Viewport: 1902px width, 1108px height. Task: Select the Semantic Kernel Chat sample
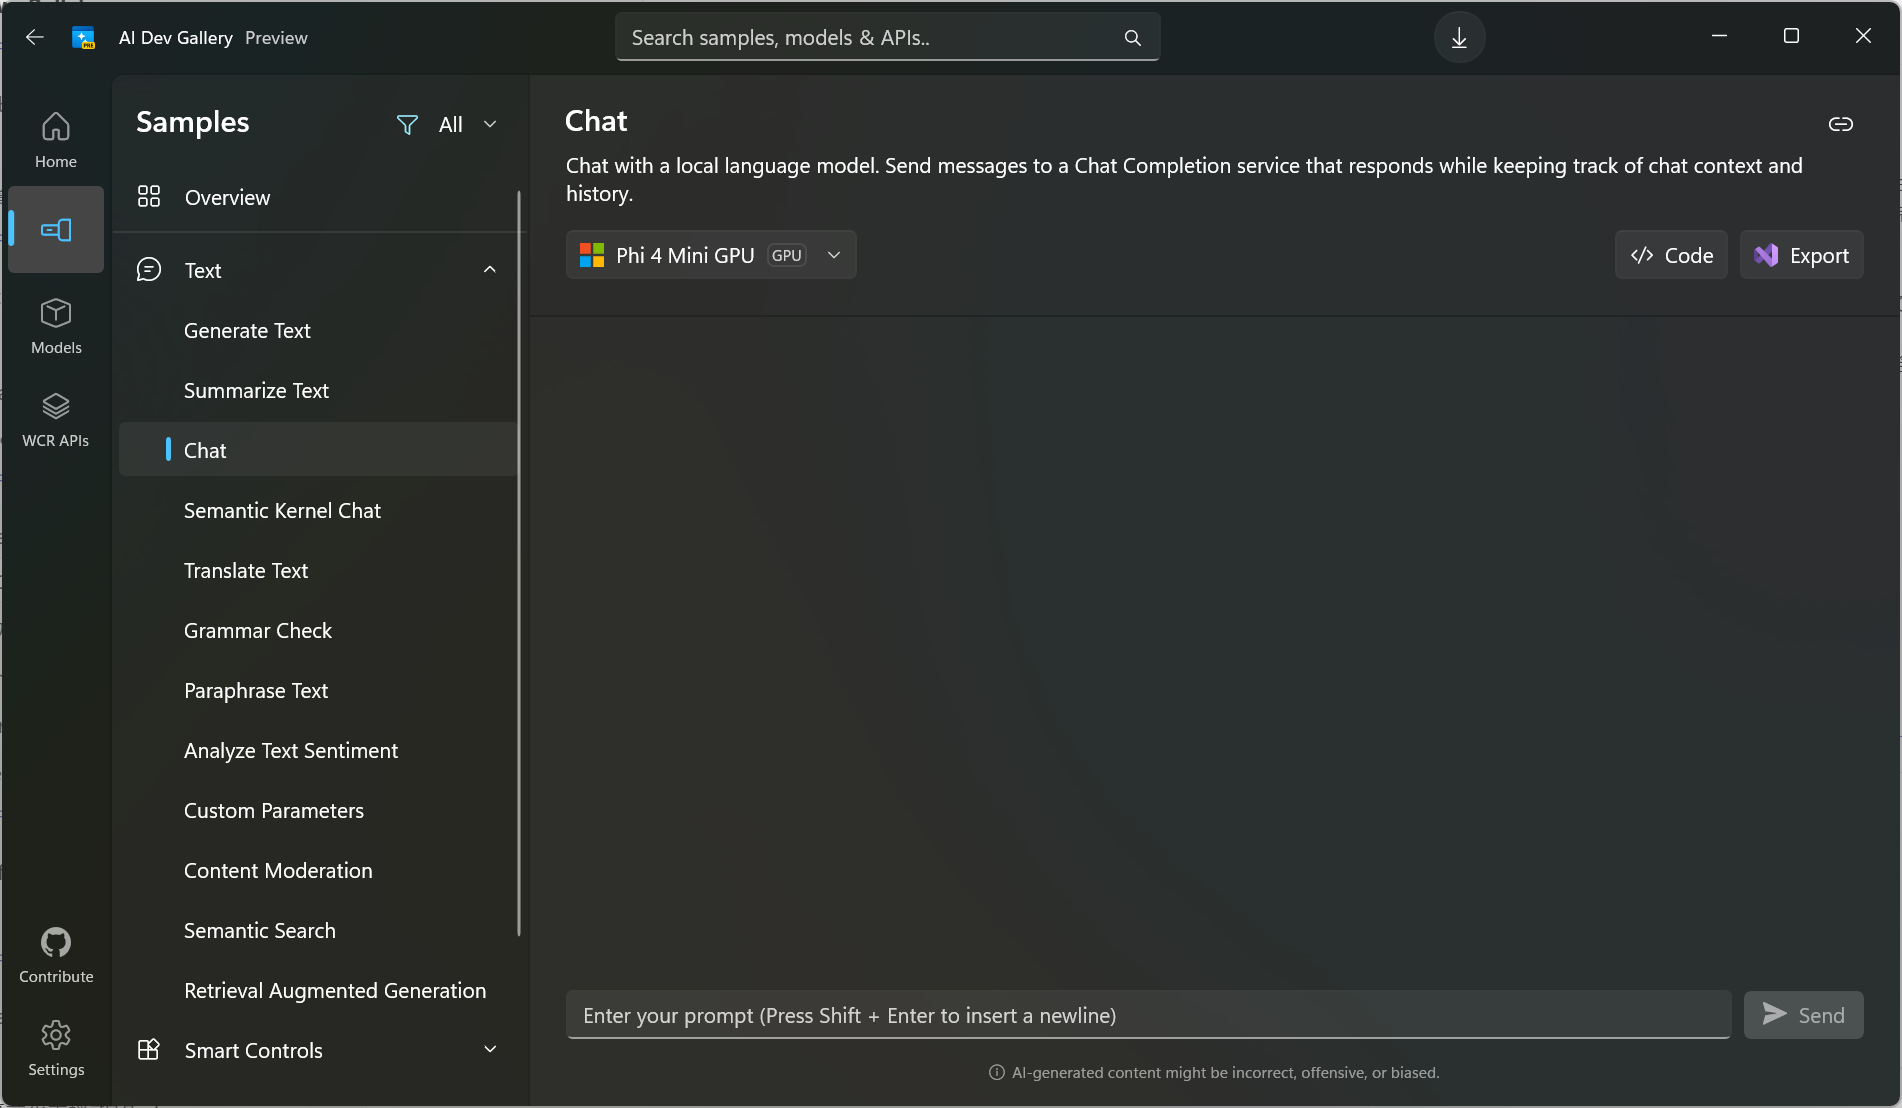(x=282, y=511)
